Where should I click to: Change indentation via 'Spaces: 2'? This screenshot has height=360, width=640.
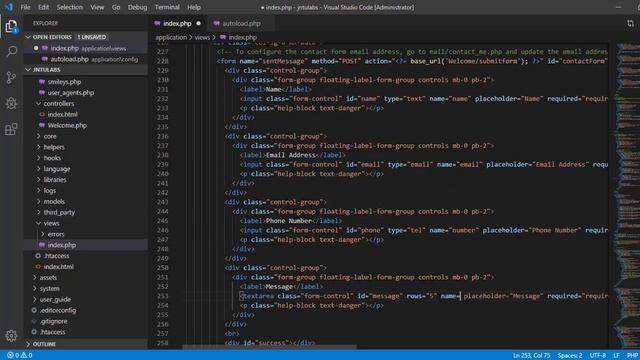coord(570,355)
